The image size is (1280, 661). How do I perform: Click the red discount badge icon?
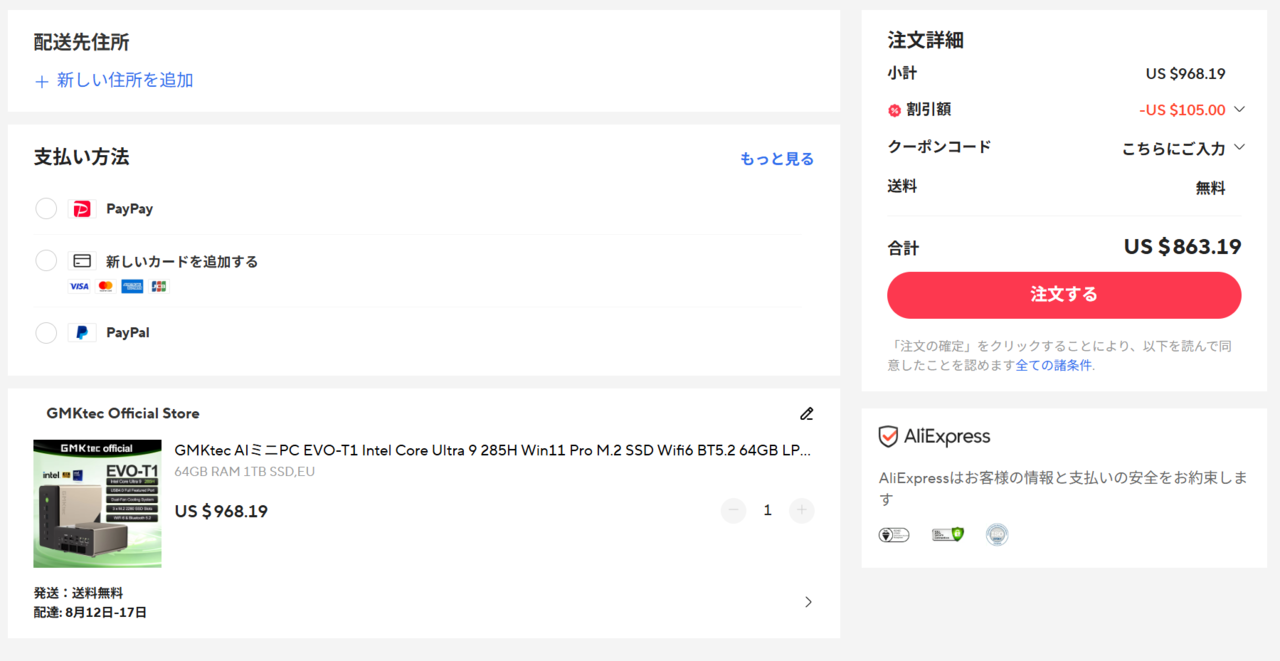pyautogui.click(x=894, y=110)
